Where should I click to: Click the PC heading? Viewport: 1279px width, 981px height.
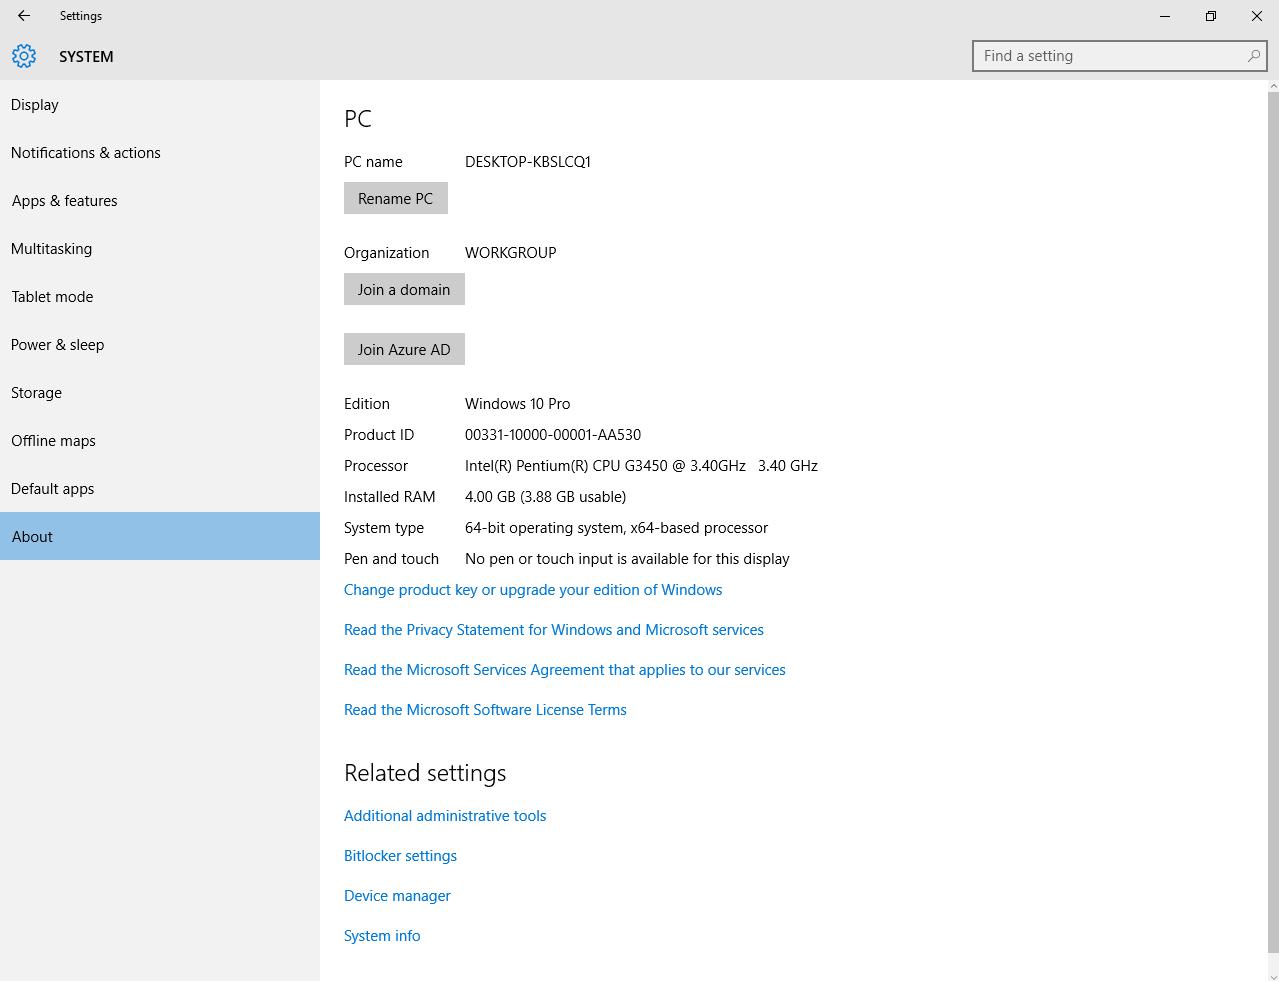click(x=358, y=118)
